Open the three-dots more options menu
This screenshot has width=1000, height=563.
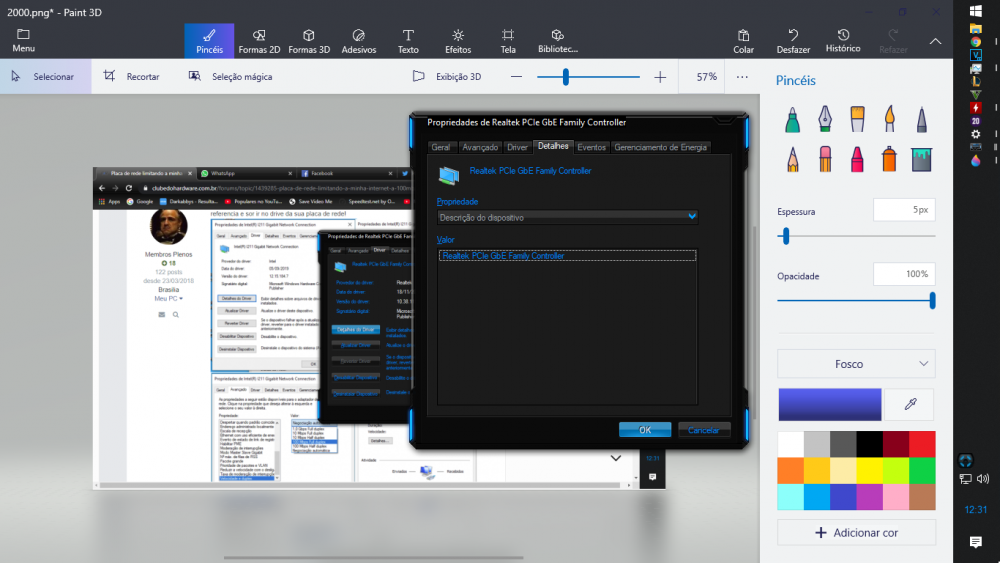click(742, 76)
